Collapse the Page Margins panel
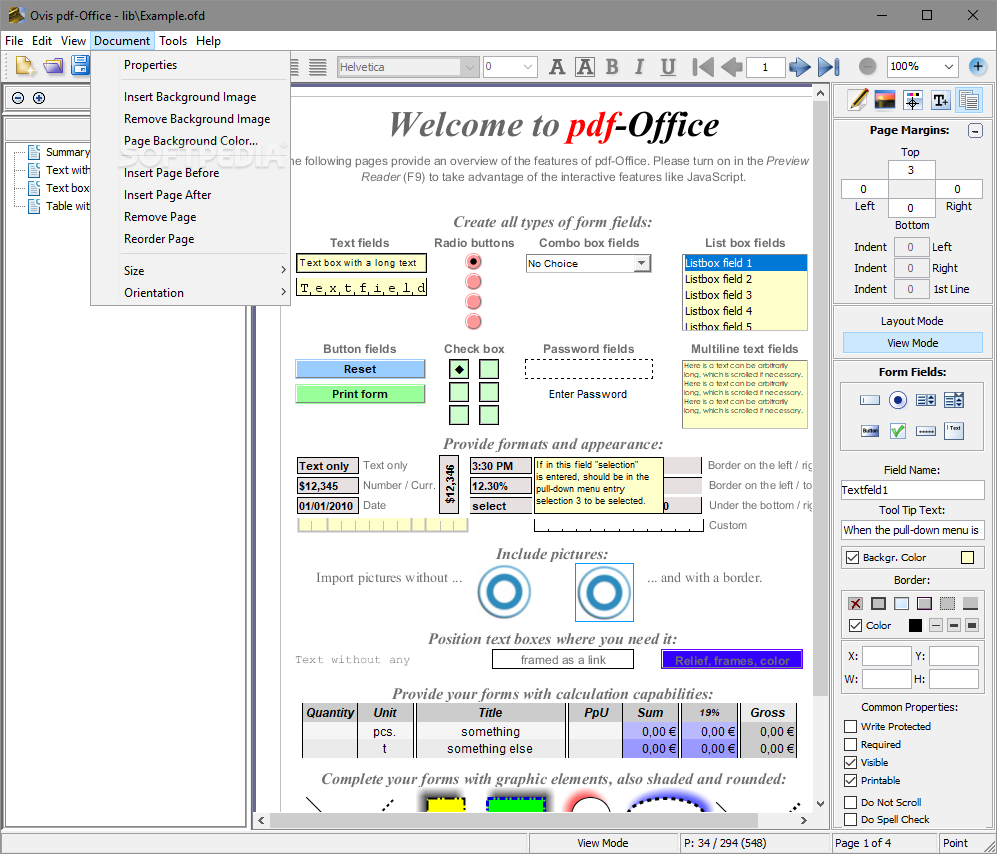This screenshot has width=997, height=854. click(975, 130)
